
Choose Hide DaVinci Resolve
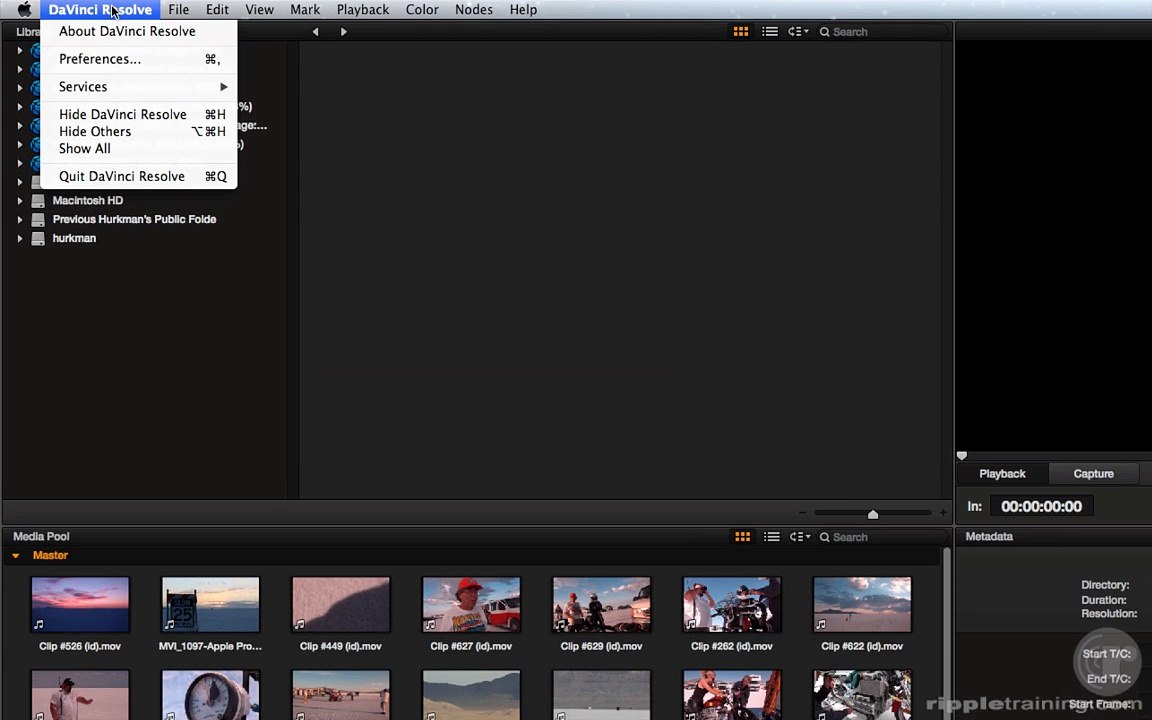139,115
